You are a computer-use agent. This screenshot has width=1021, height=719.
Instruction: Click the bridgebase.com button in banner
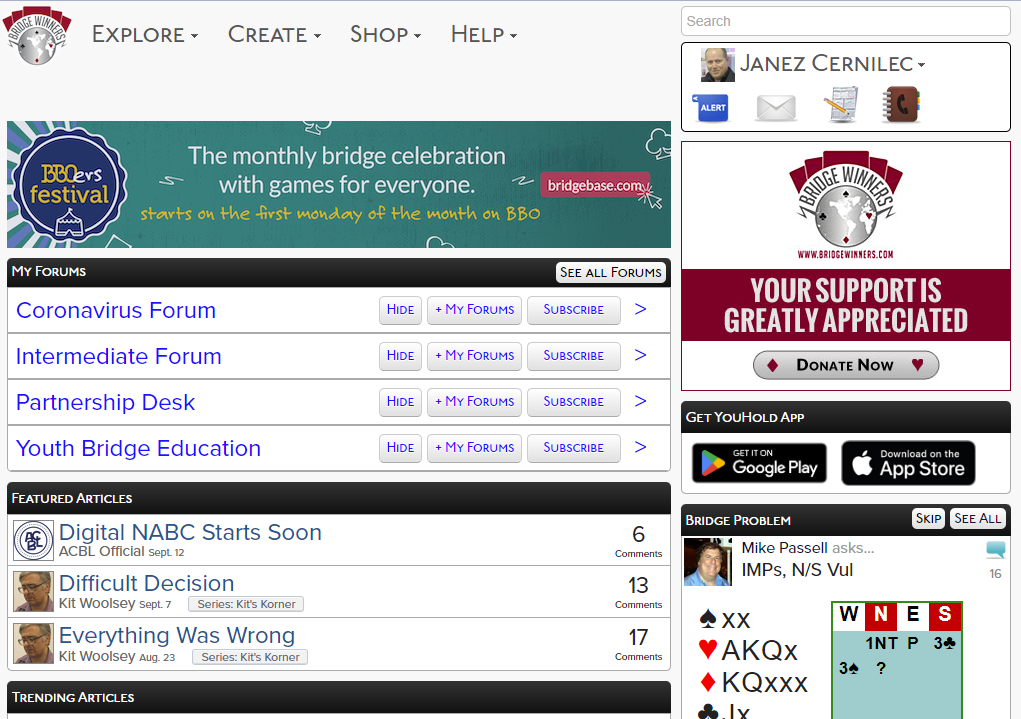pos(595,186)
